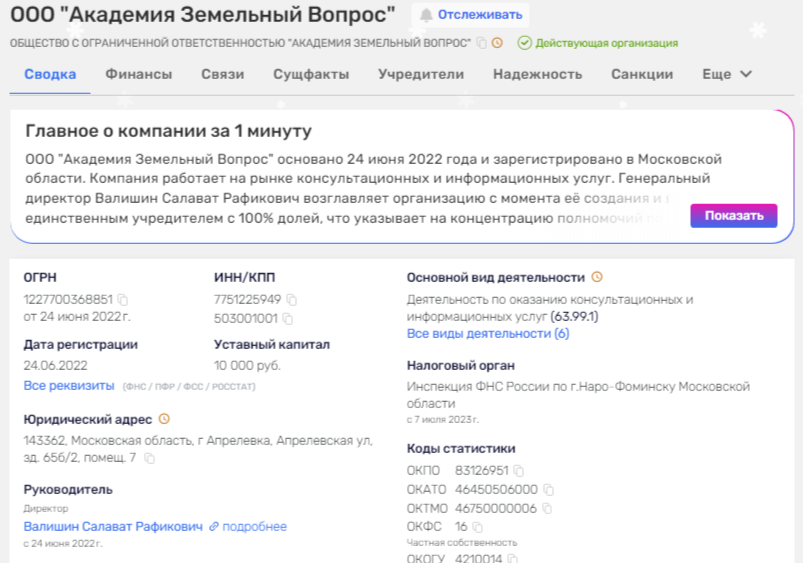Open director Валишин Салават Рафикович's profile link
This screenshot has width=803, height=563.
[x=113, y=526]
